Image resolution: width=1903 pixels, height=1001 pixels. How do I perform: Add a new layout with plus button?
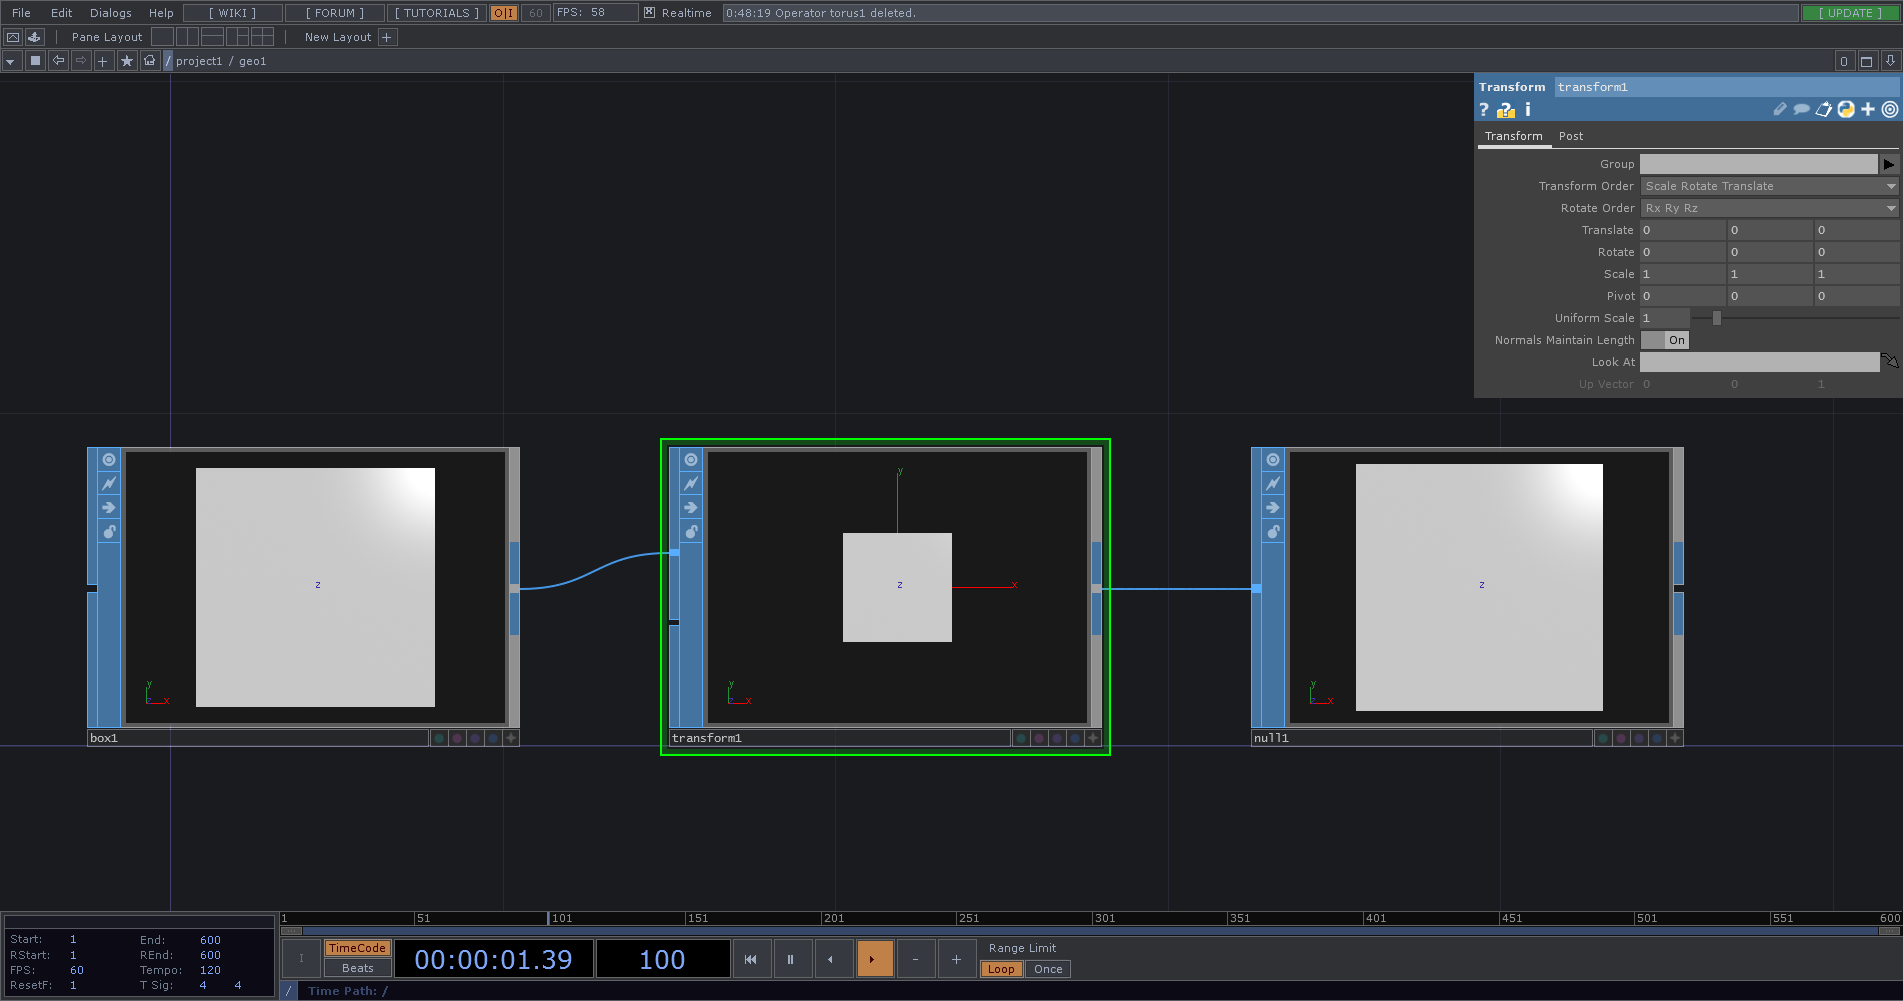point(387,37)
